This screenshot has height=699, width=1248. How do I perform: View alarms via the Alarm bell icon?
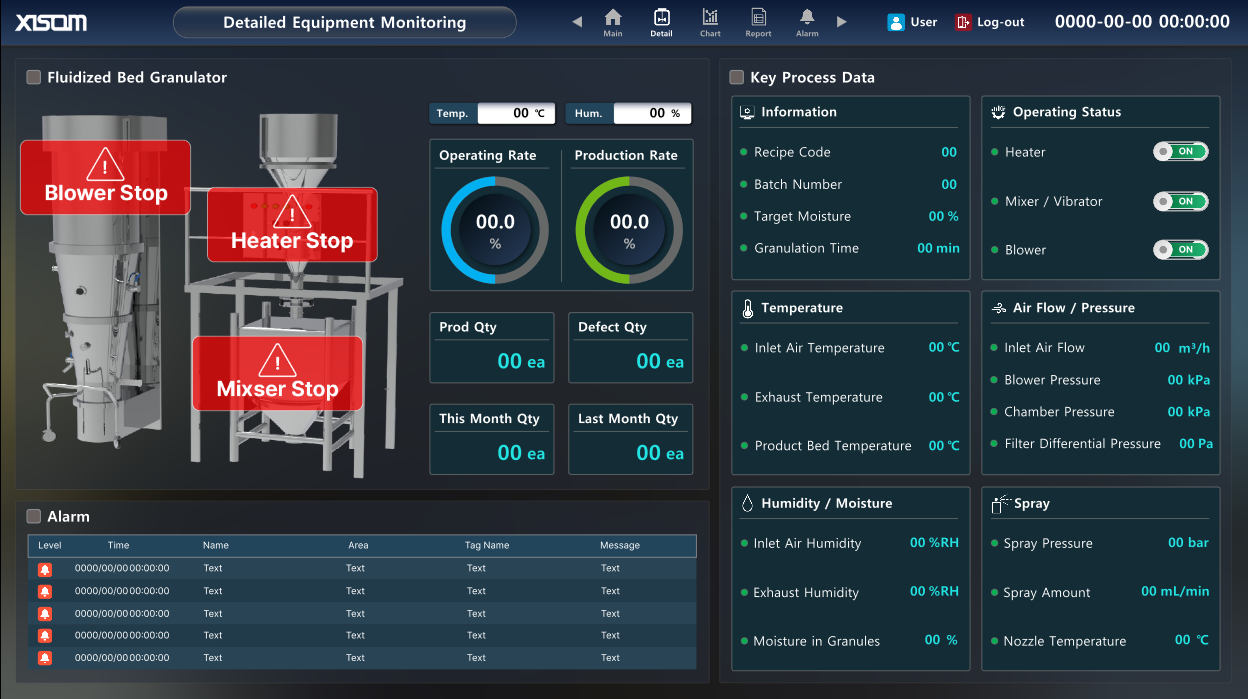coord(806,20)
